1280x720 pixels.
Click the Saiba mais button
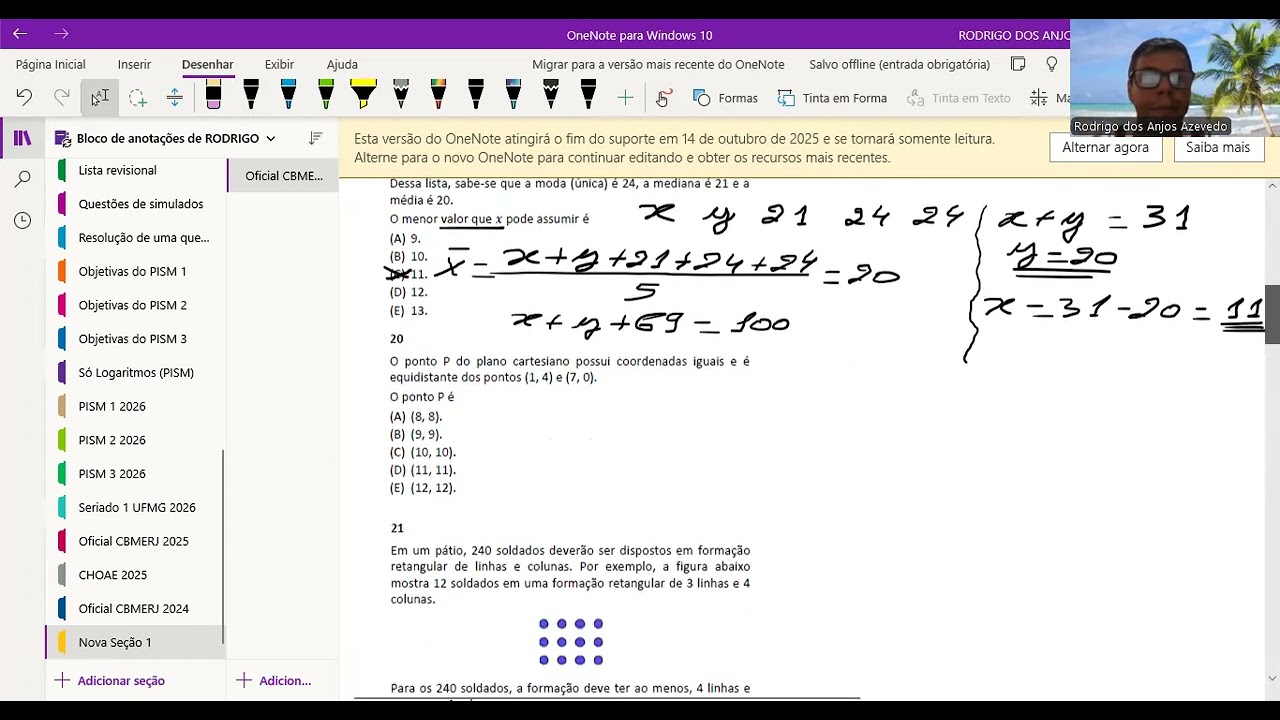click(x=1217, y=147)
